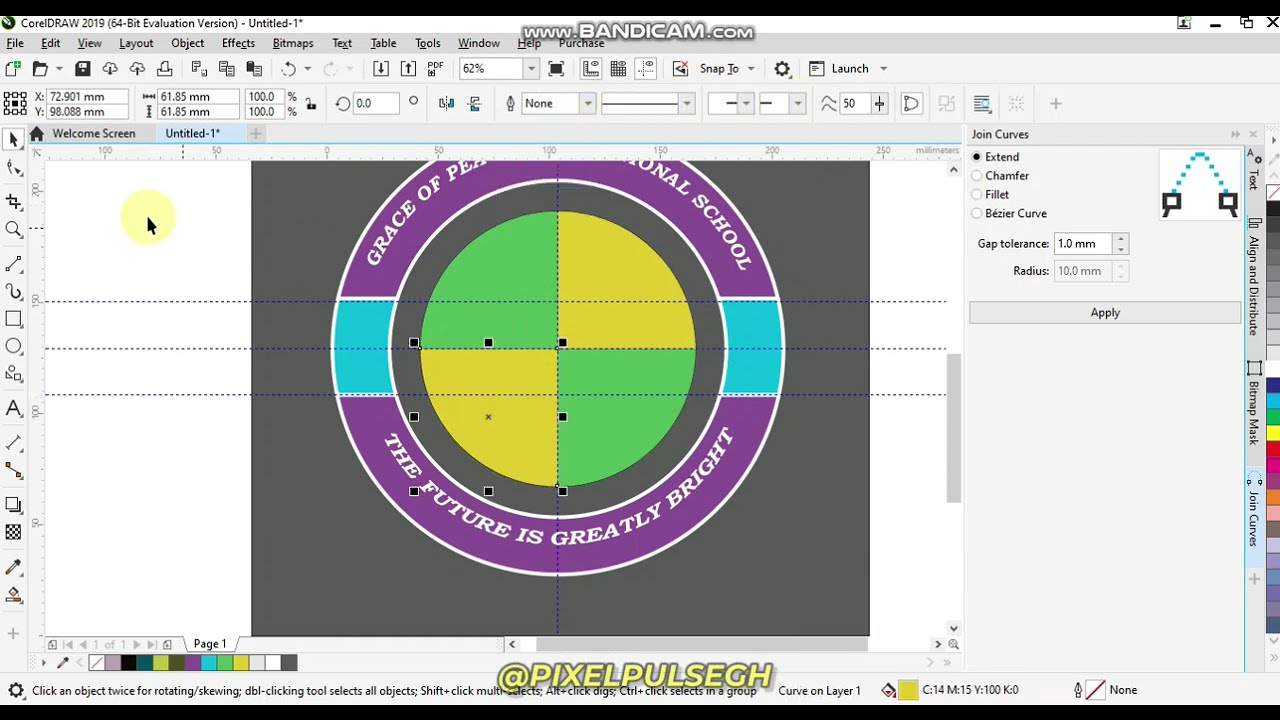Select the Zoom tool magnifier
1280x720 pixels.
click(x=13, y=230)
